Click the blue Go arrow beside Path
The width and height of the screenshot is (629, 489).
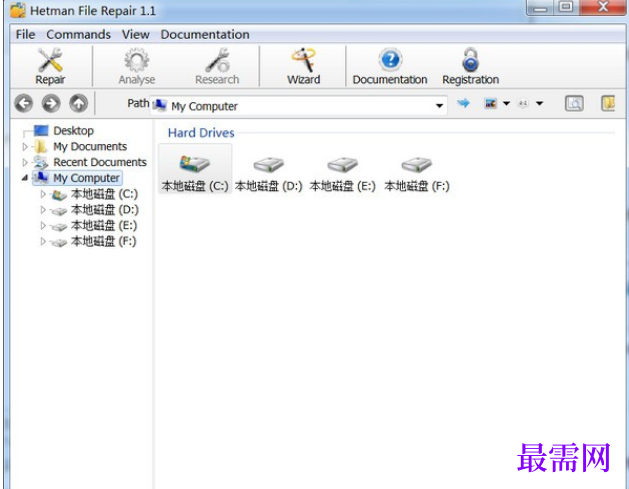click(x=463, y=103)
